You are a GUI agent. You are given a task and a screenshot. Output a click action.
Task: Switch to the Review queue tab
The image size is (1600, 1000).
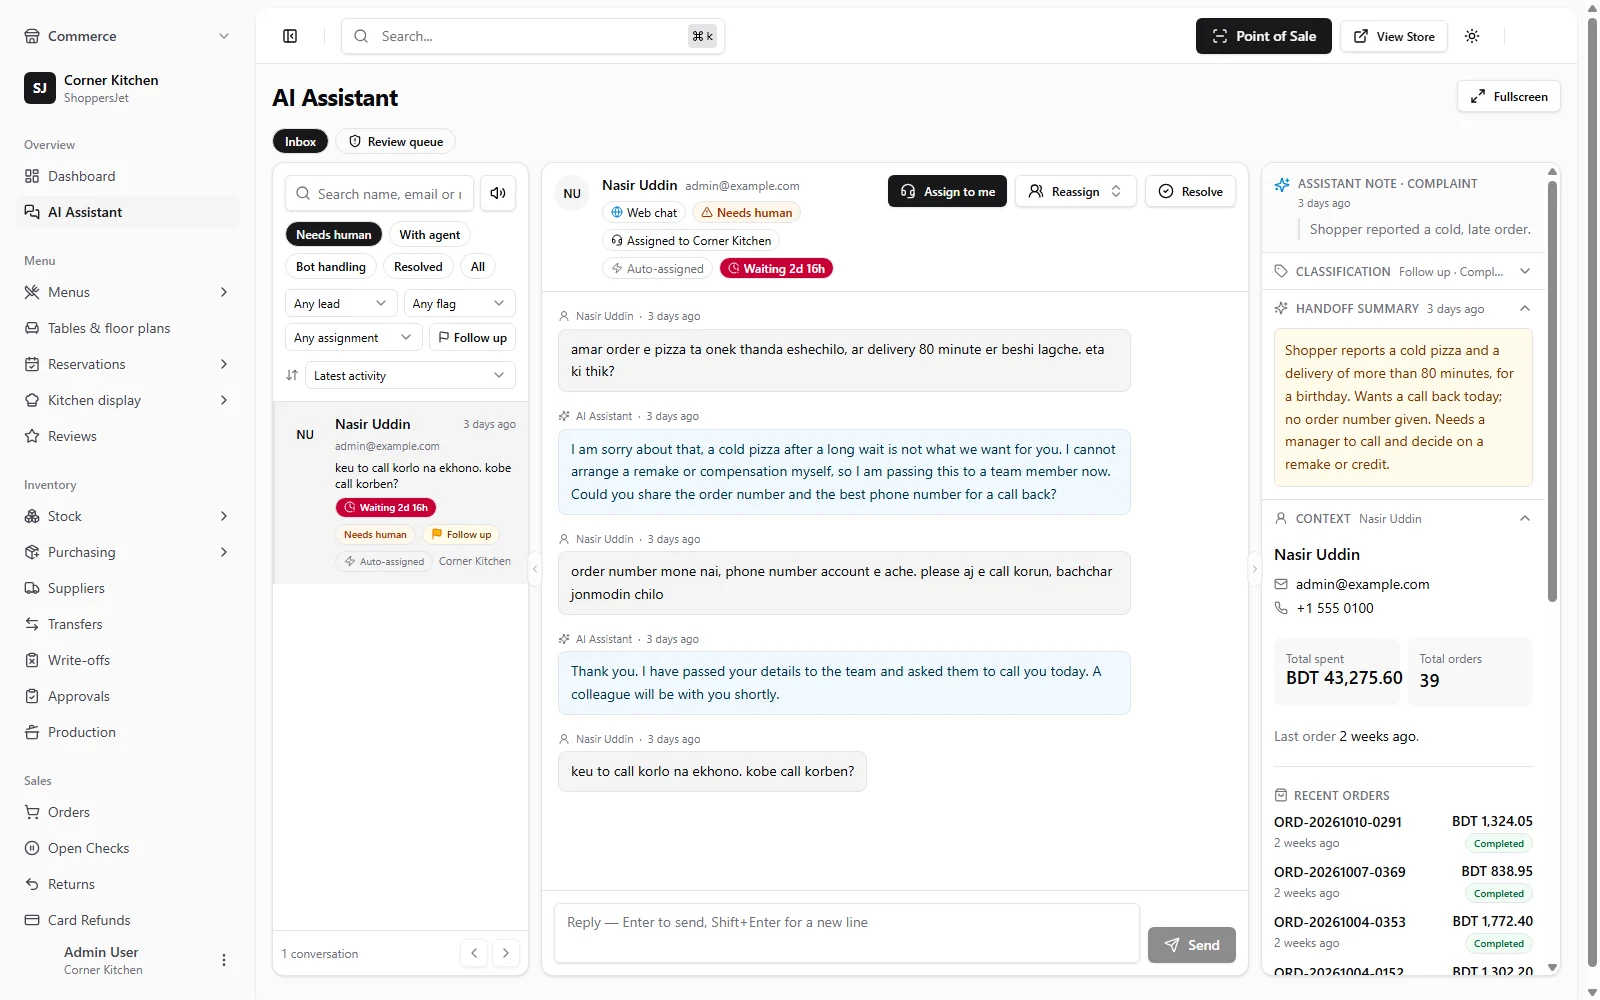coord(396,142)
